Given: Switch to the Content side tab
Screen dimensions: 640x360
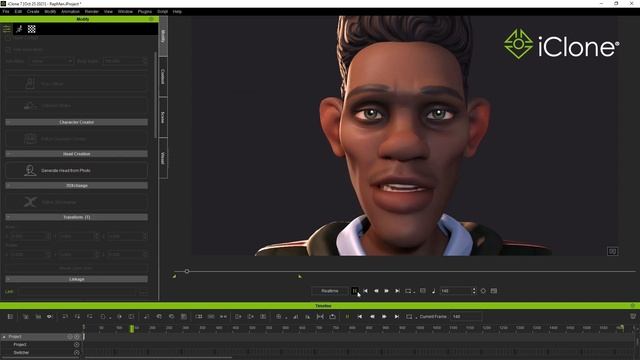Looking at the screenshot, I should tap(163, 77).
